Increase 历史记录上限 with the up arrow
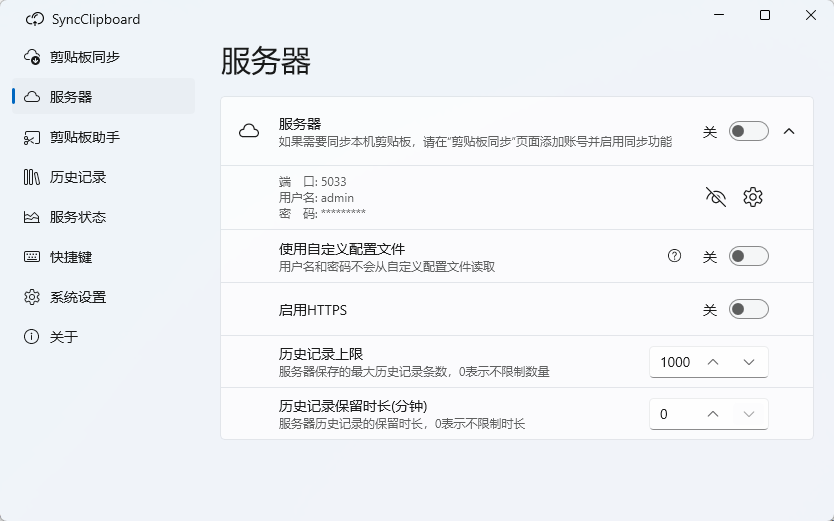Screen dimensions: 834x521 [x=713, y=362]
